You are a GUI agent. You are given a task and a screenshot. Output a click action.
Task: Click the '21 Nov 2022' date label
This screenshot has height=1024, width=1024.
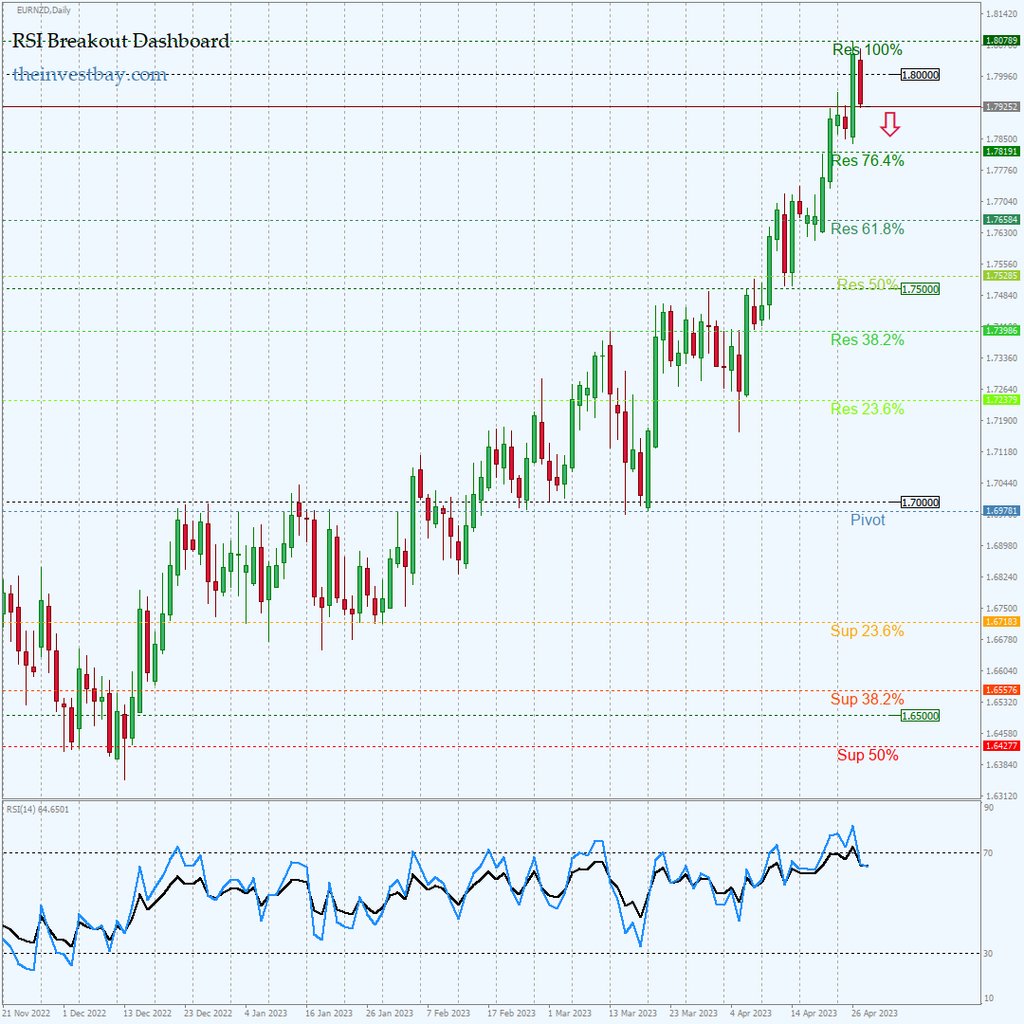26,1014
